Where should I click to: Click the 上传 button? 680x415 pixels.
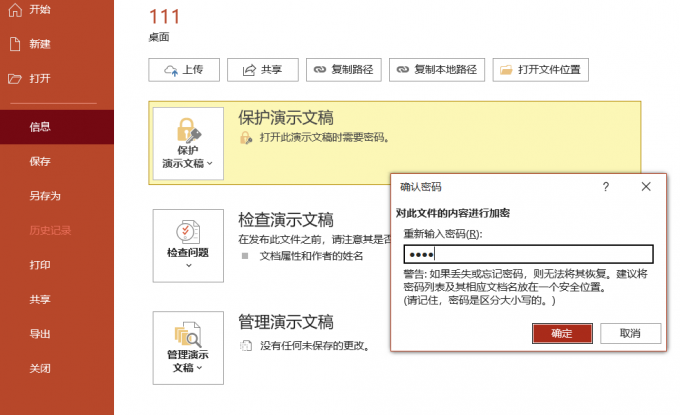[x=184, y=70]
